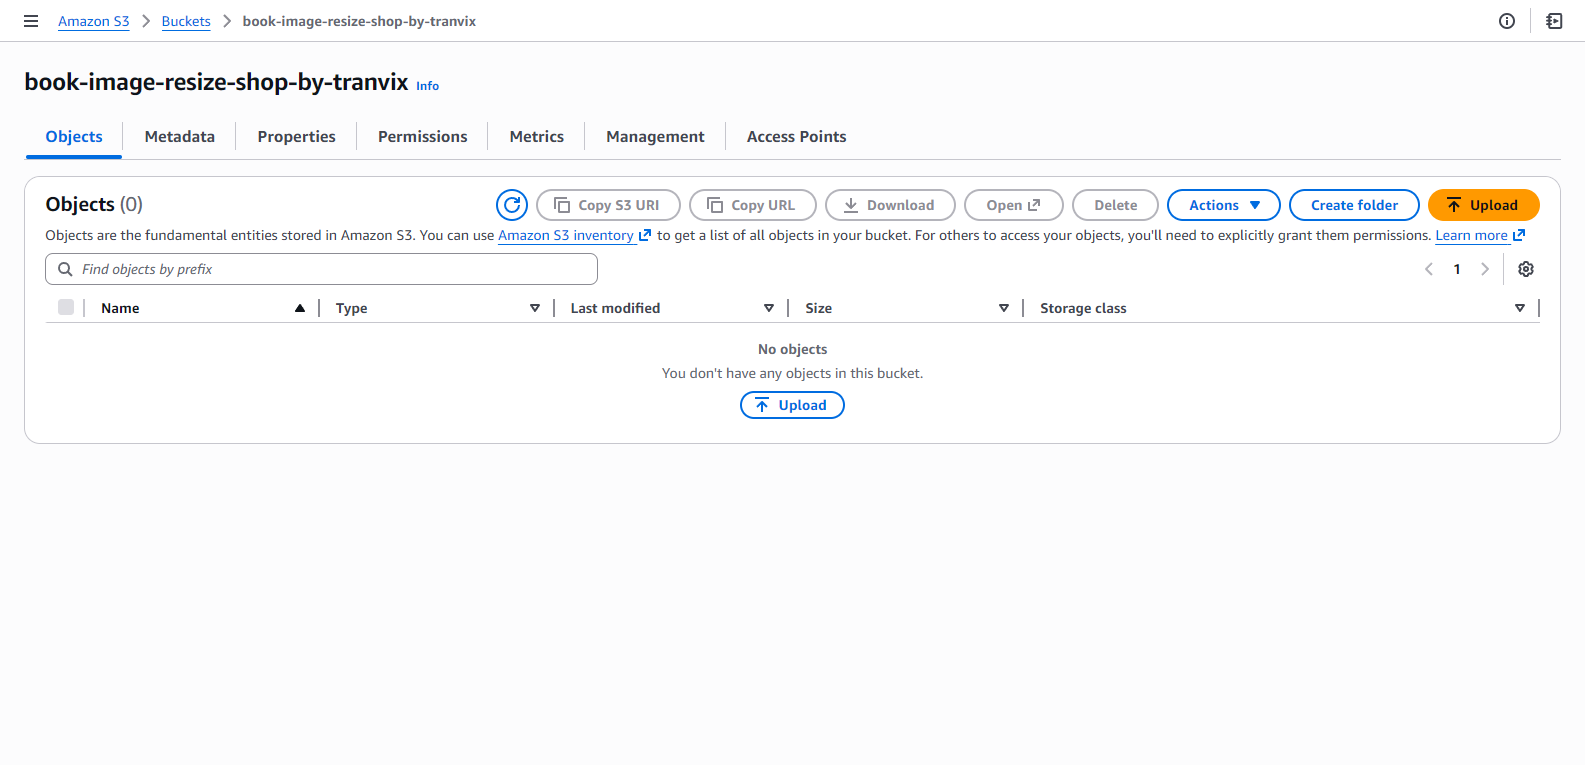Open the Amazon S3 inventory link

pos(574,235)
